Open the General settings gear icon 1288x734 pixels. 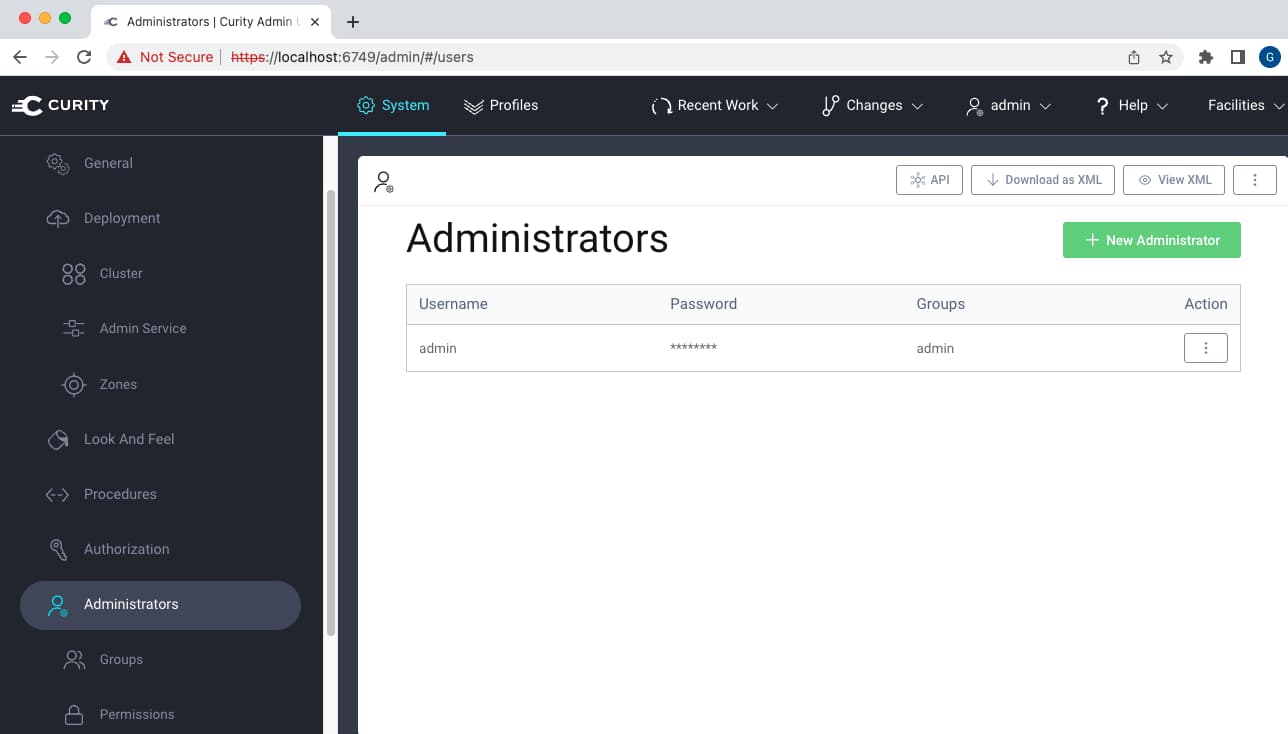[58, 163]
